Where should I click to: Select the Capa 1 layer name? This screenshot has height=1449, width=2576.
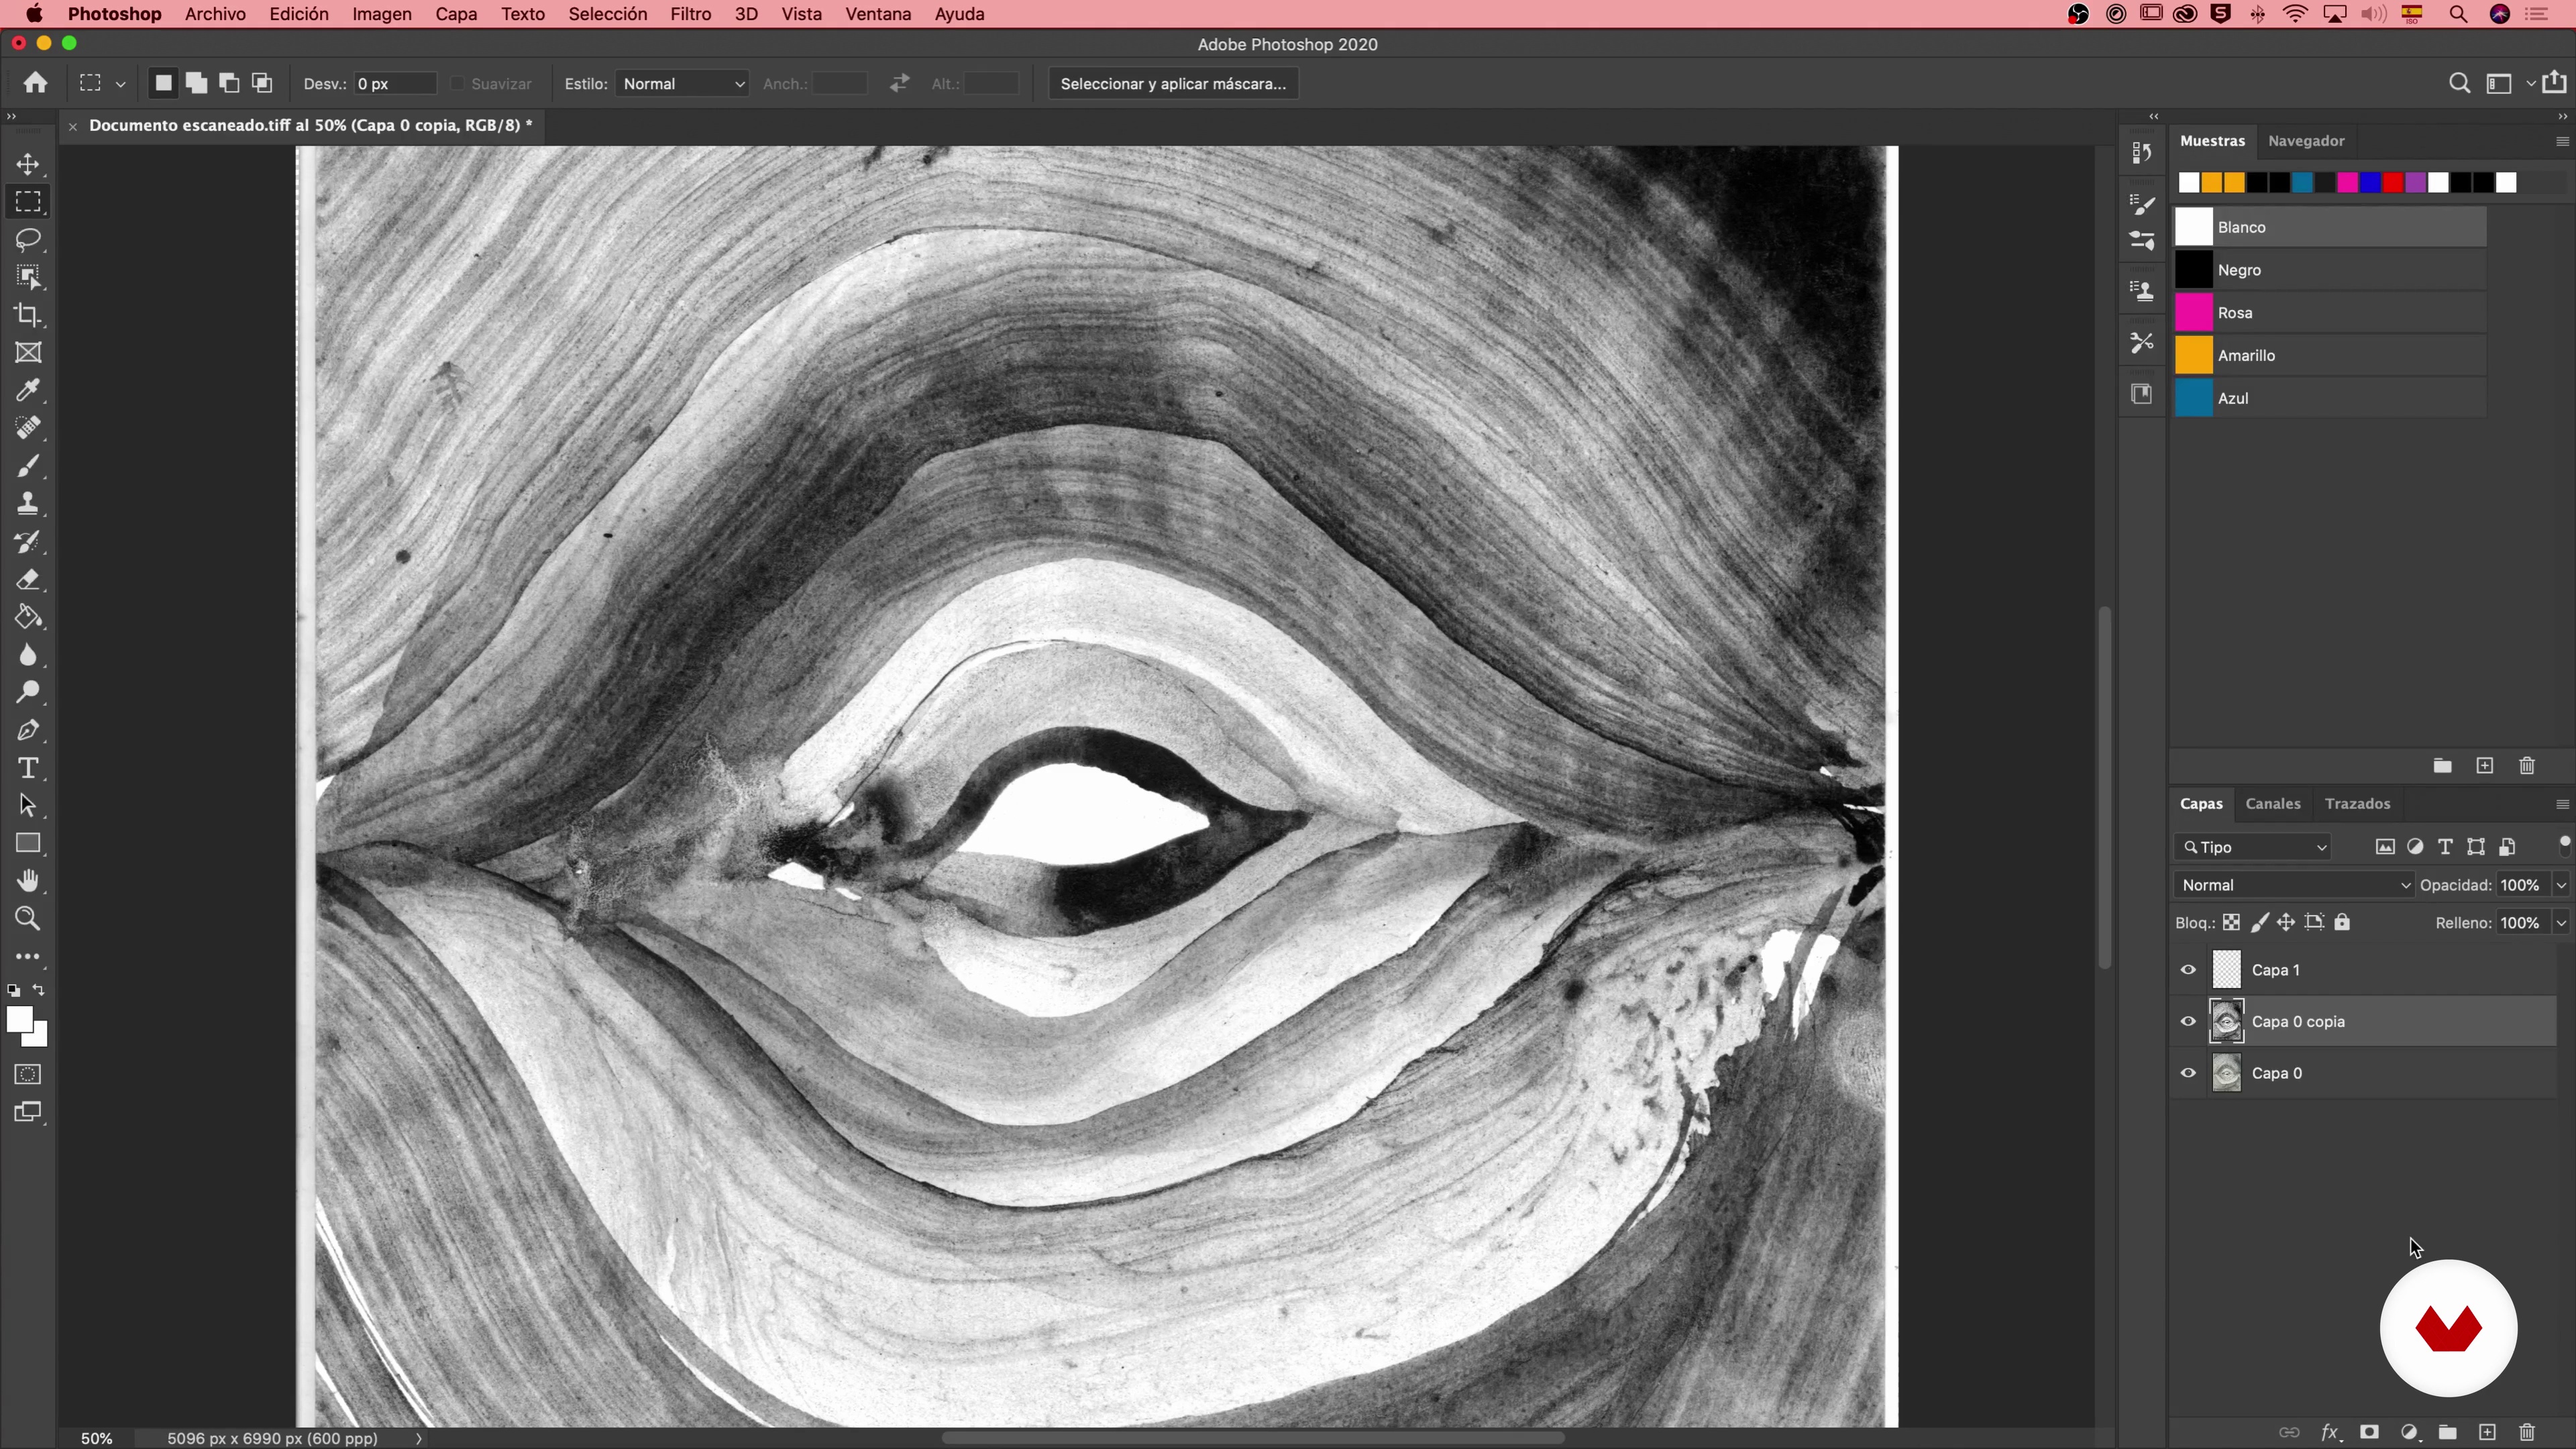click(2275, 970)
